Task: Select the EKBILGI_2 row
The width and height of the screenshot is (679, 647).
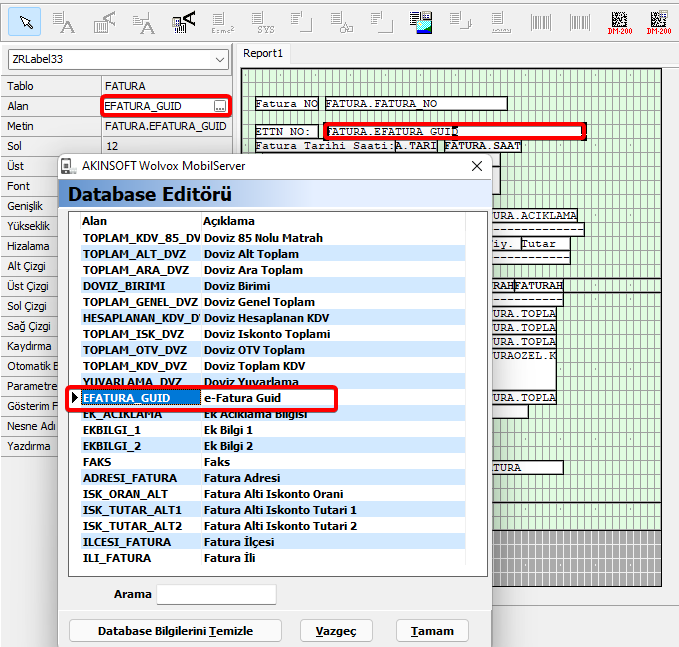Action: click(x=273, y=446)
